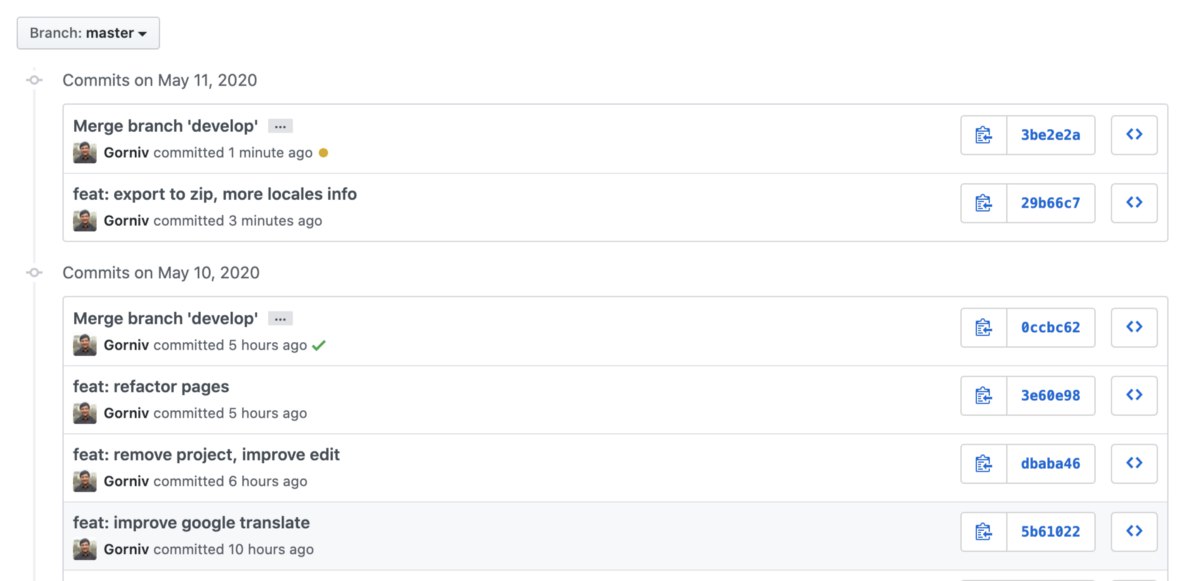Browse repository at commit 5b61022
This screenshot has width=1200, height=581.
click(x=1134, y=531)
